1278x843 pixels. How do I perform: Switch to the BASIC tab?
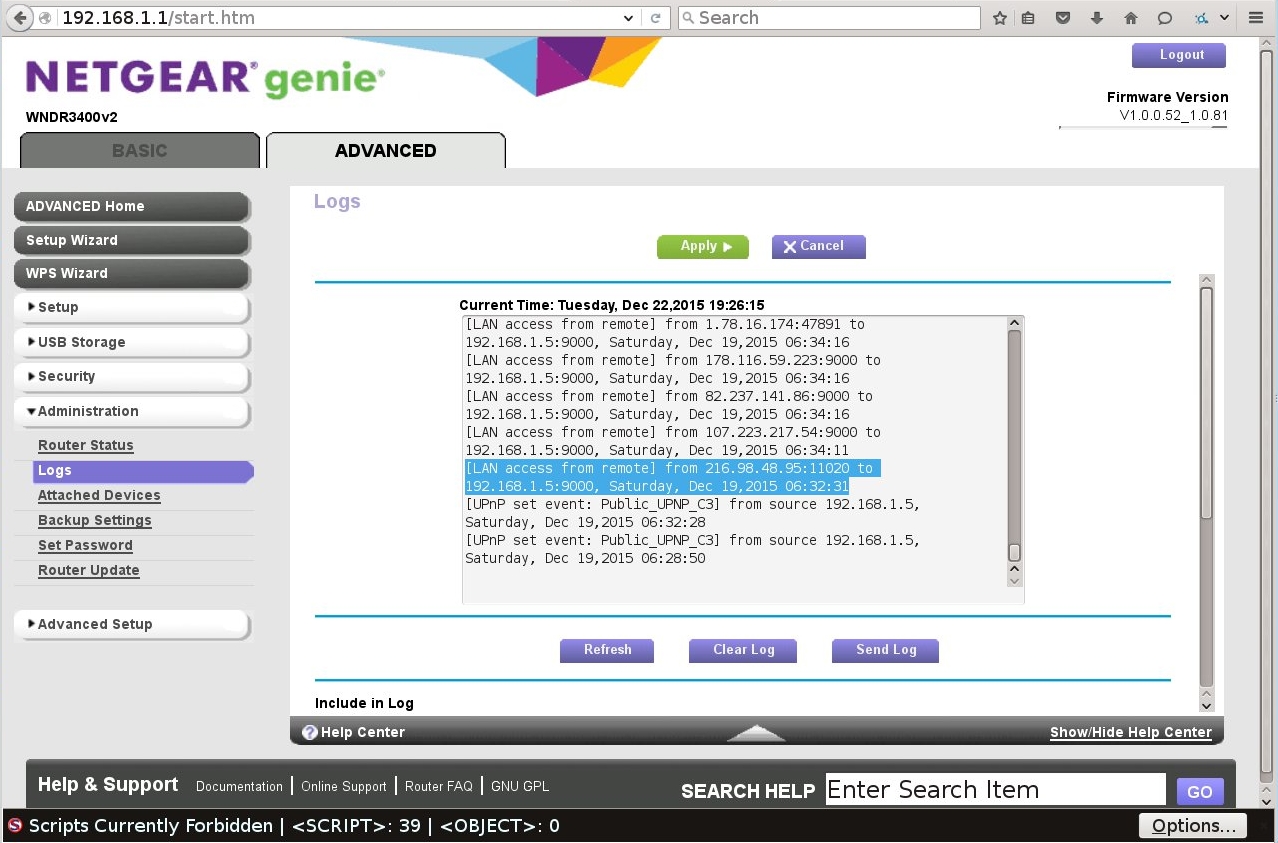140,150
